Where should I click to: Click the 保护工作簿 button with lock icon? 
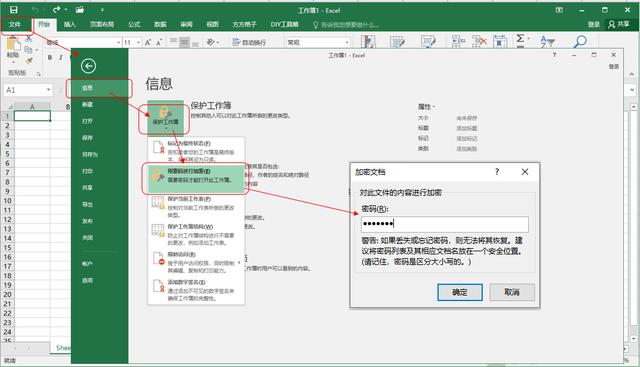[x=166, y=117]
